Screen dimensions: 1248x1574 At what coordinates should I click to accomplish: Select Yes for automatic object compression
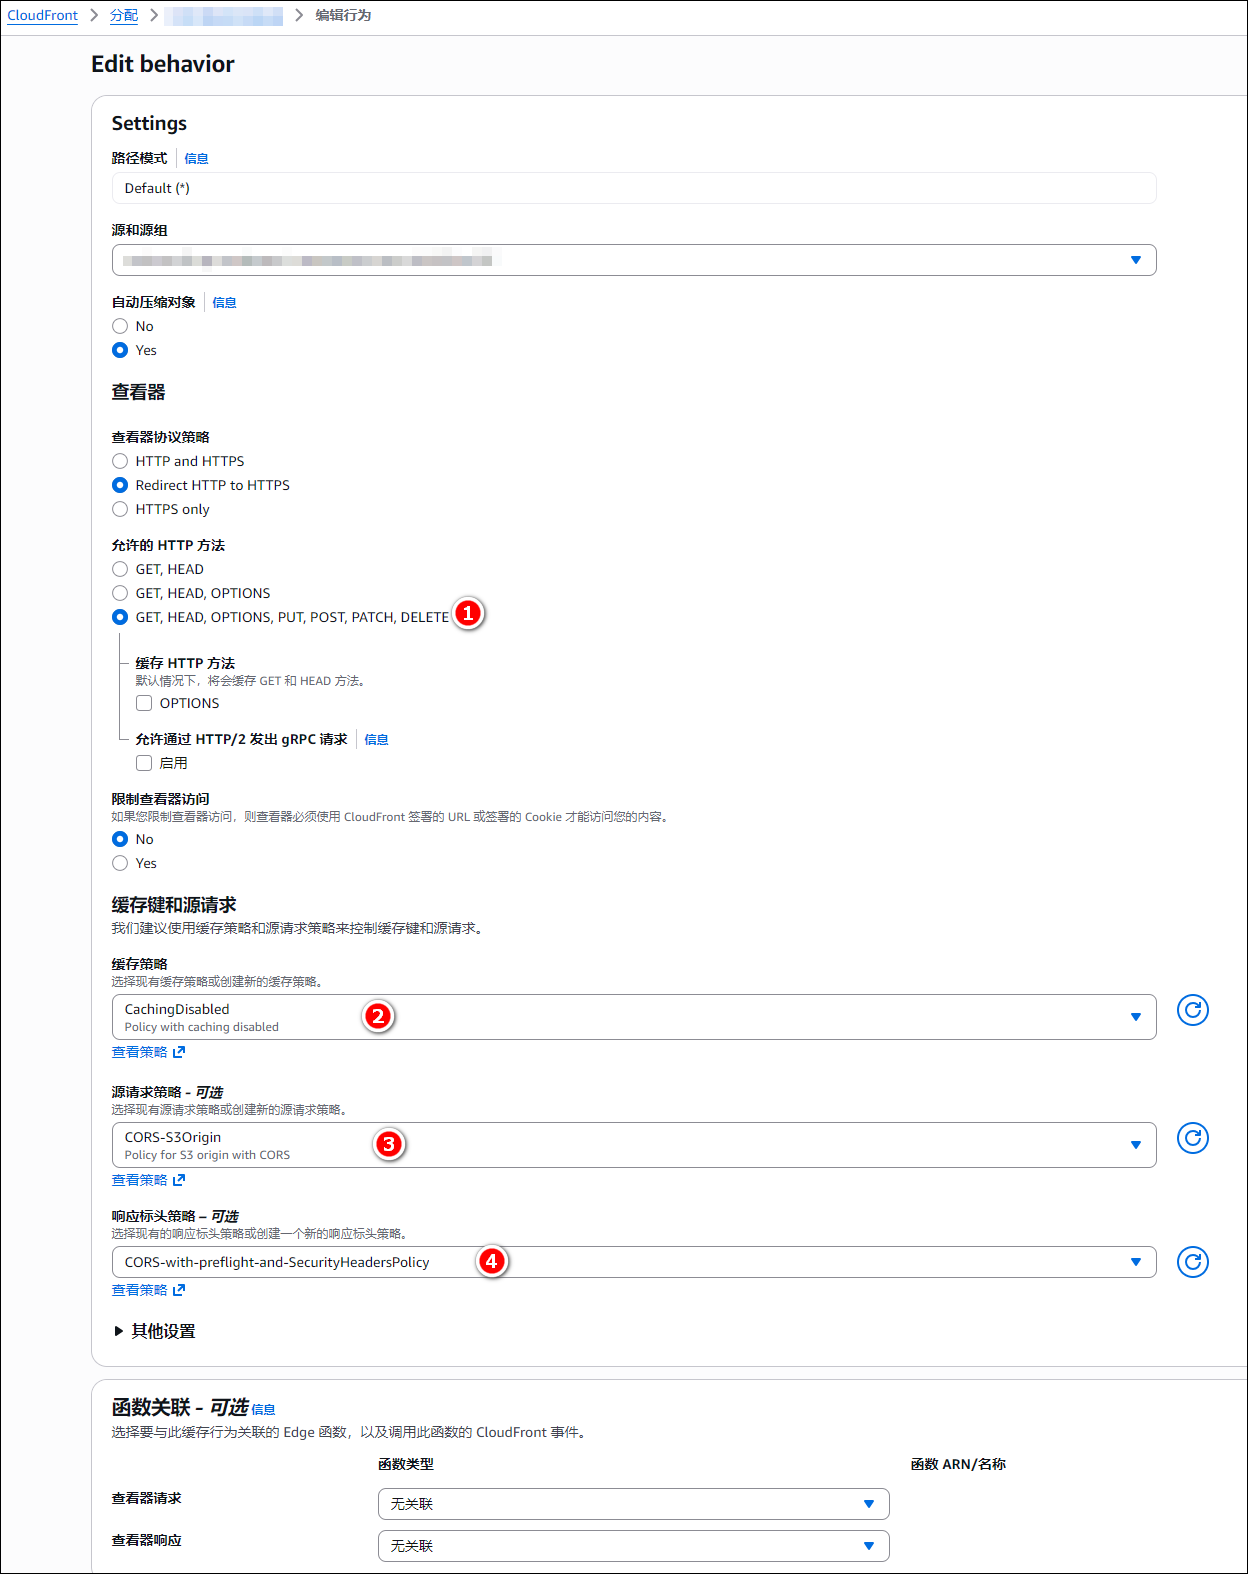pyautogui.click(x=120, y=350)
